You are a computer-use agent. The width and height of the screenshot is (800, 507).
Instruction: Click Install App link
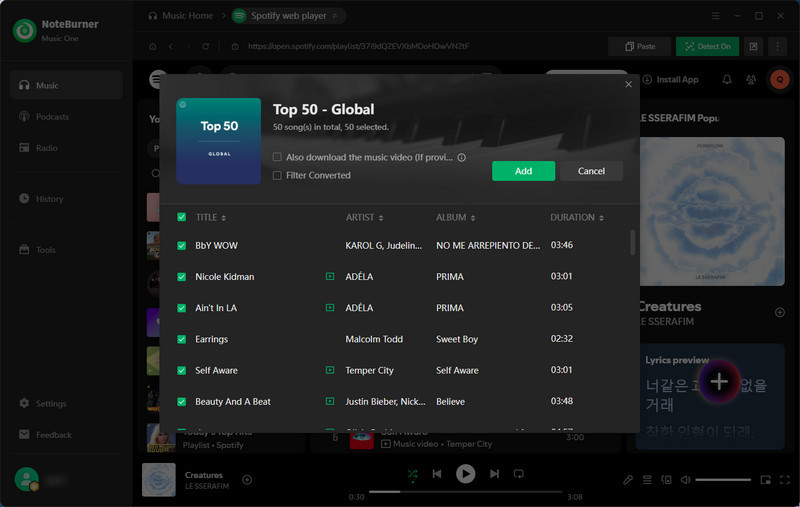tap(670, 80)
